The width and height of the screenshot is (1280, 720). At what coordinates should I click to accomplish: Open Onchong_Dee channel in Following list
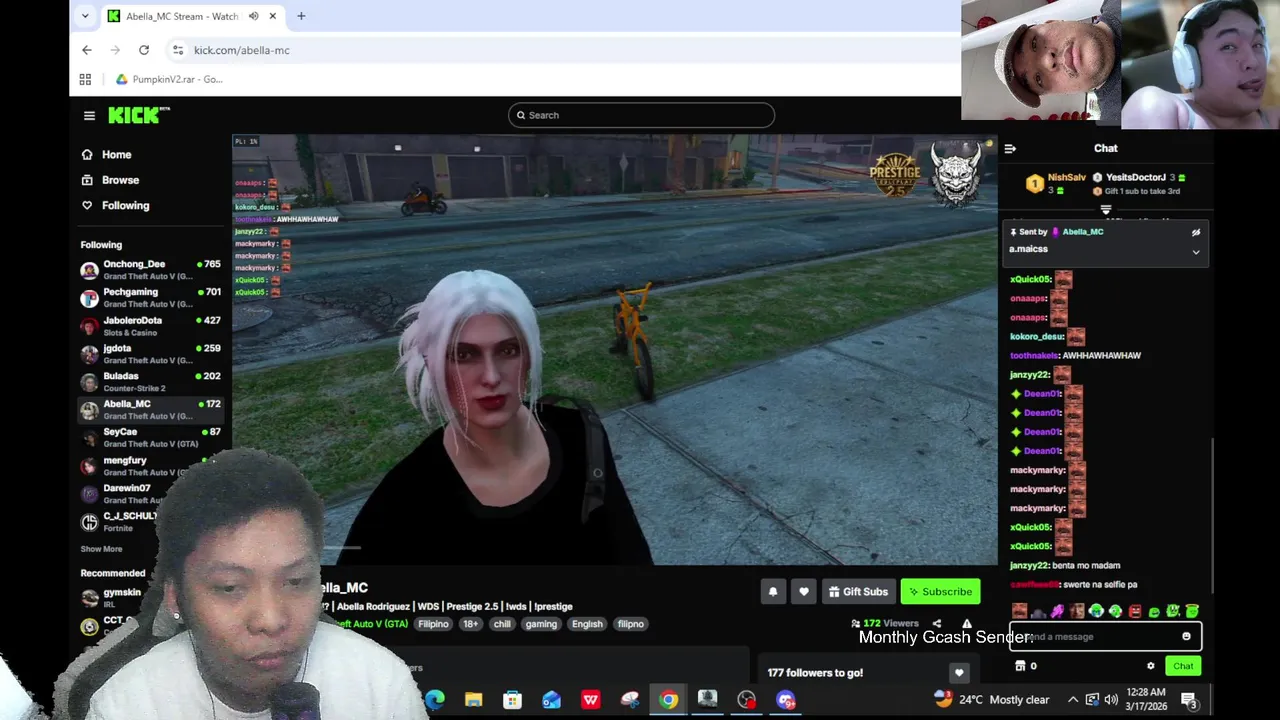[x=150, y=270]
